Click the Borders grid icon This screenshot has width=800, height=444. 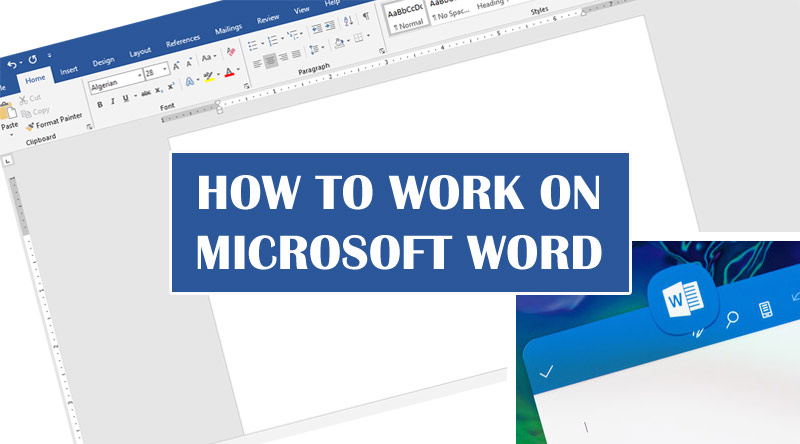point(359,38)
